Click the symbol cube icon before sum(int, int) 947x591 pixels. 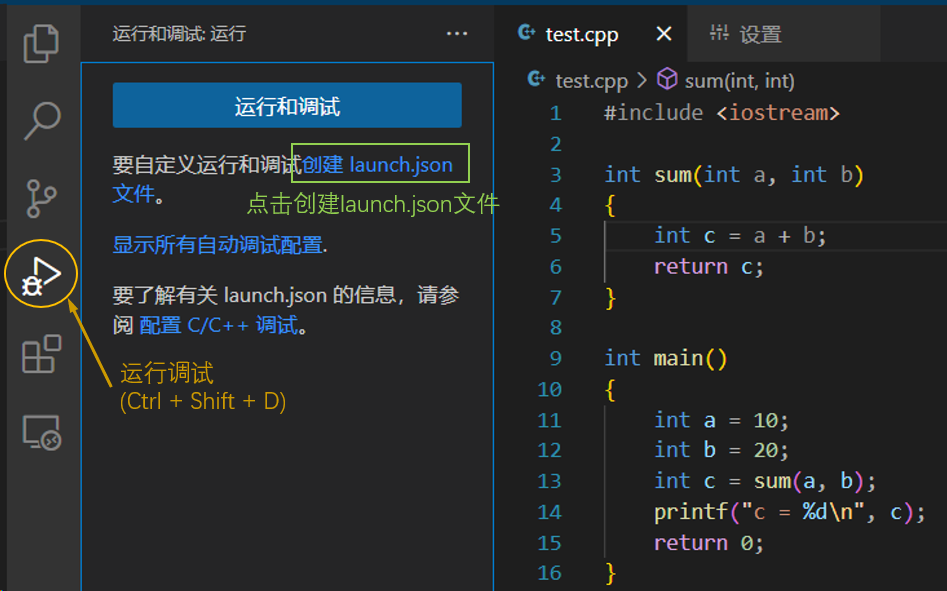point(667,79)
